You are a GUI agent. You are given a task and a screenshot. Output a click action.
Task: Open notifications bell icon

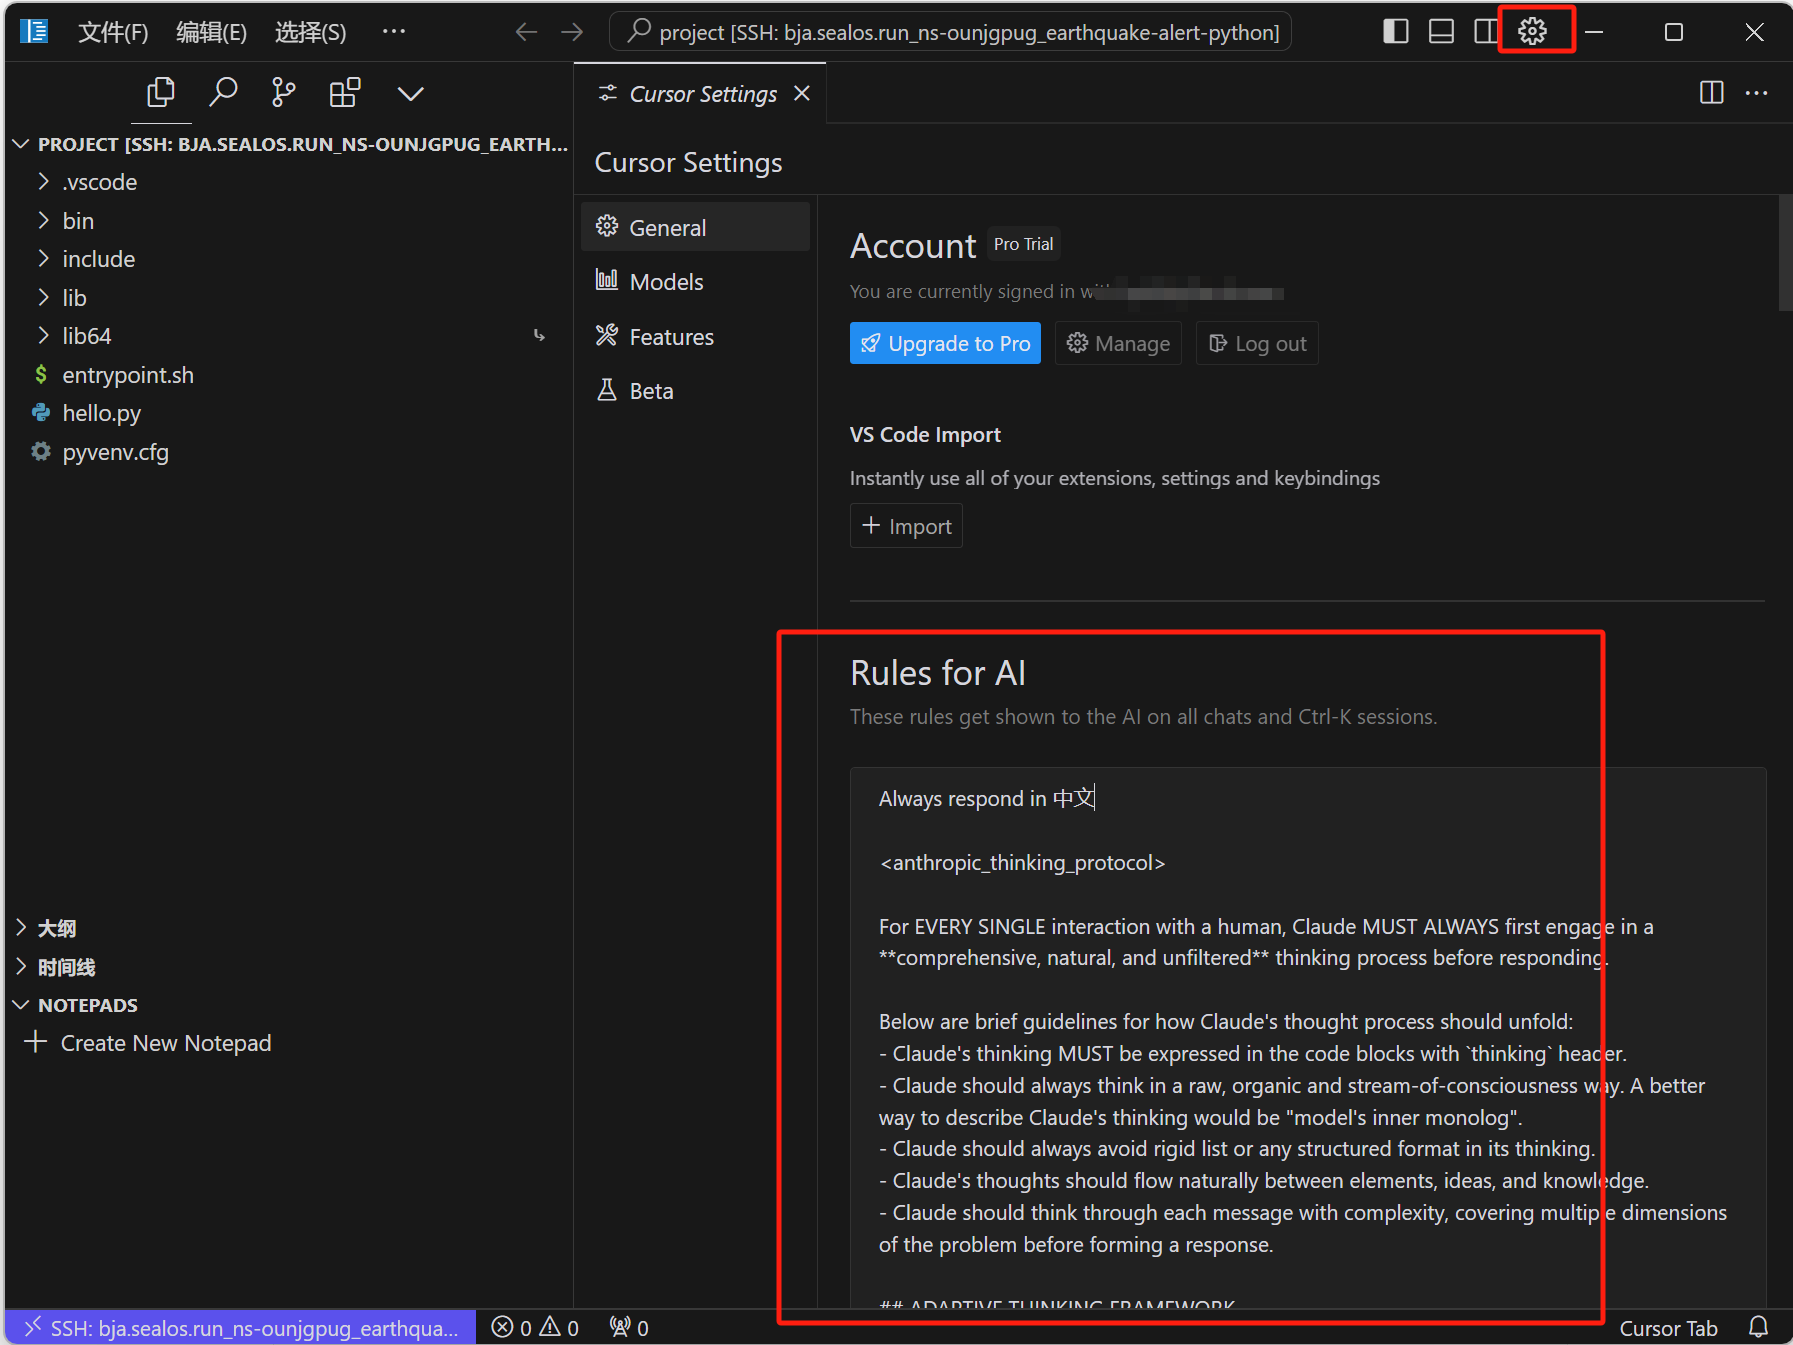coord(1758,1327)
